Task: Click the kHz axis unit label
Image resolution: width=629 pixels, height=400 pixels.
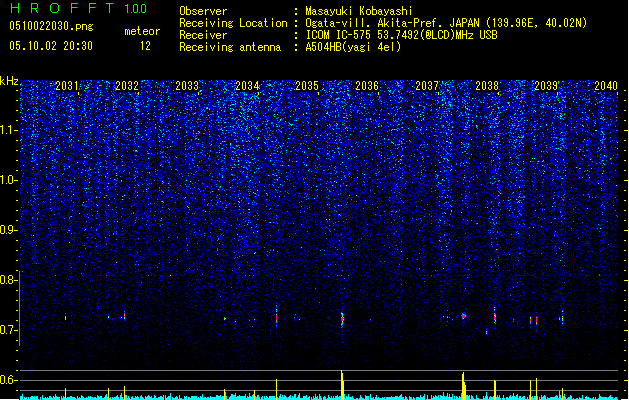Action: pos(9,81)
